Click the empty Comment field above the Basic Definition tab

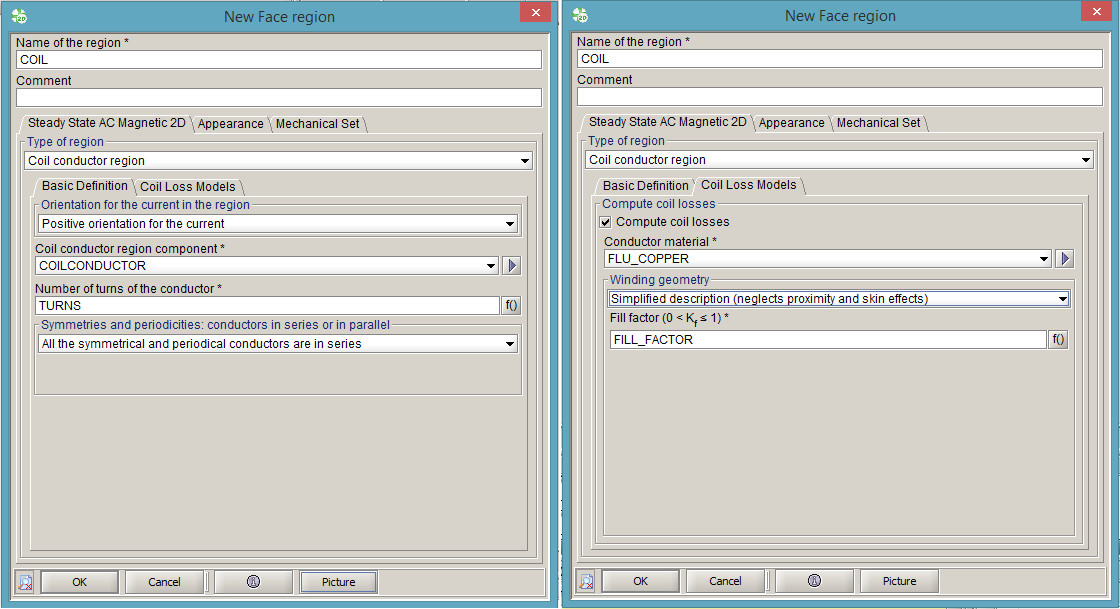click(278, 98)
